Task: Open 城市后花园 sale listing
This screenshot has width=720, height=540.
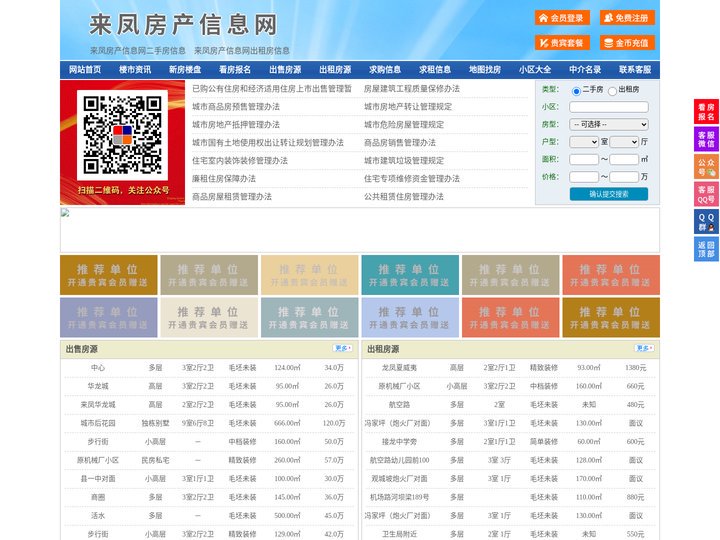Action: [98, 423]
